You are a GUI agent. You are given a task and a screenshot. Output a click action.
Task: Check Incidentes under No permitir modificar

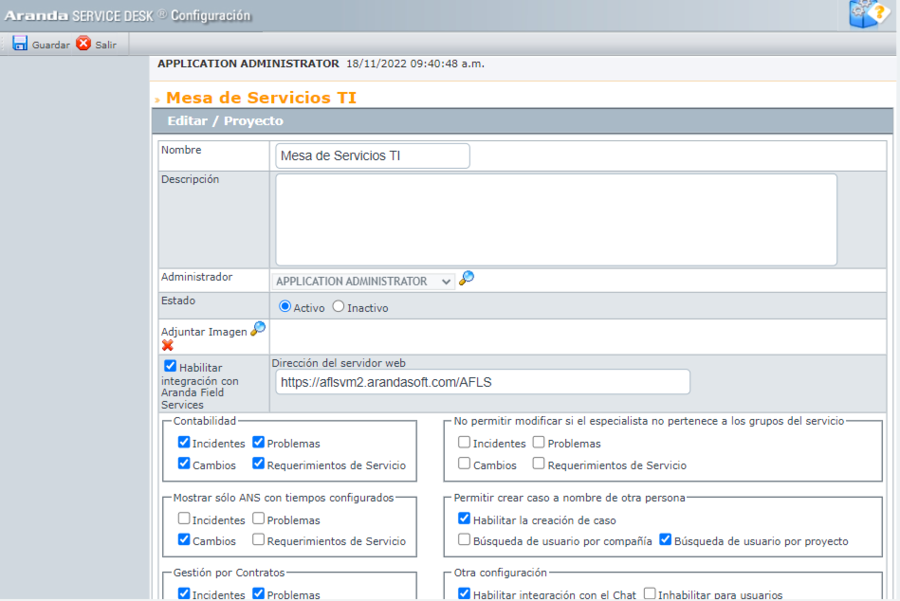tap(464, 442)
